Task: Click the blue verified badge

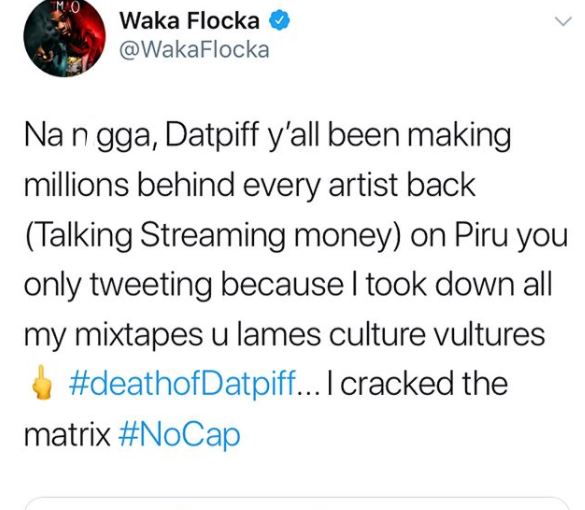Action: point(280,20)
